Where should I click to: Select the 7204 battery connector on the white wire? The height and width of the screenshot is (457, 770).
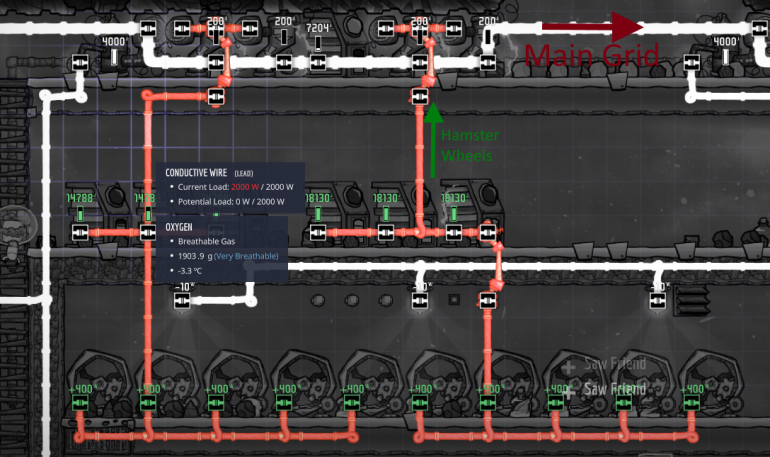[x=318, y=63]
